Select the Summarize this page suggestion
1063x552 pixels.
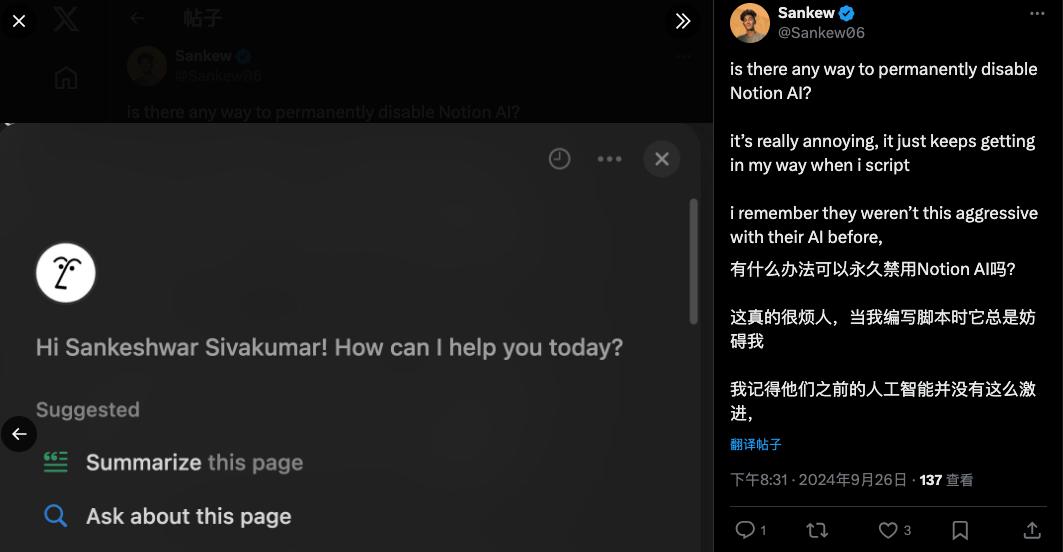point(194,463)
